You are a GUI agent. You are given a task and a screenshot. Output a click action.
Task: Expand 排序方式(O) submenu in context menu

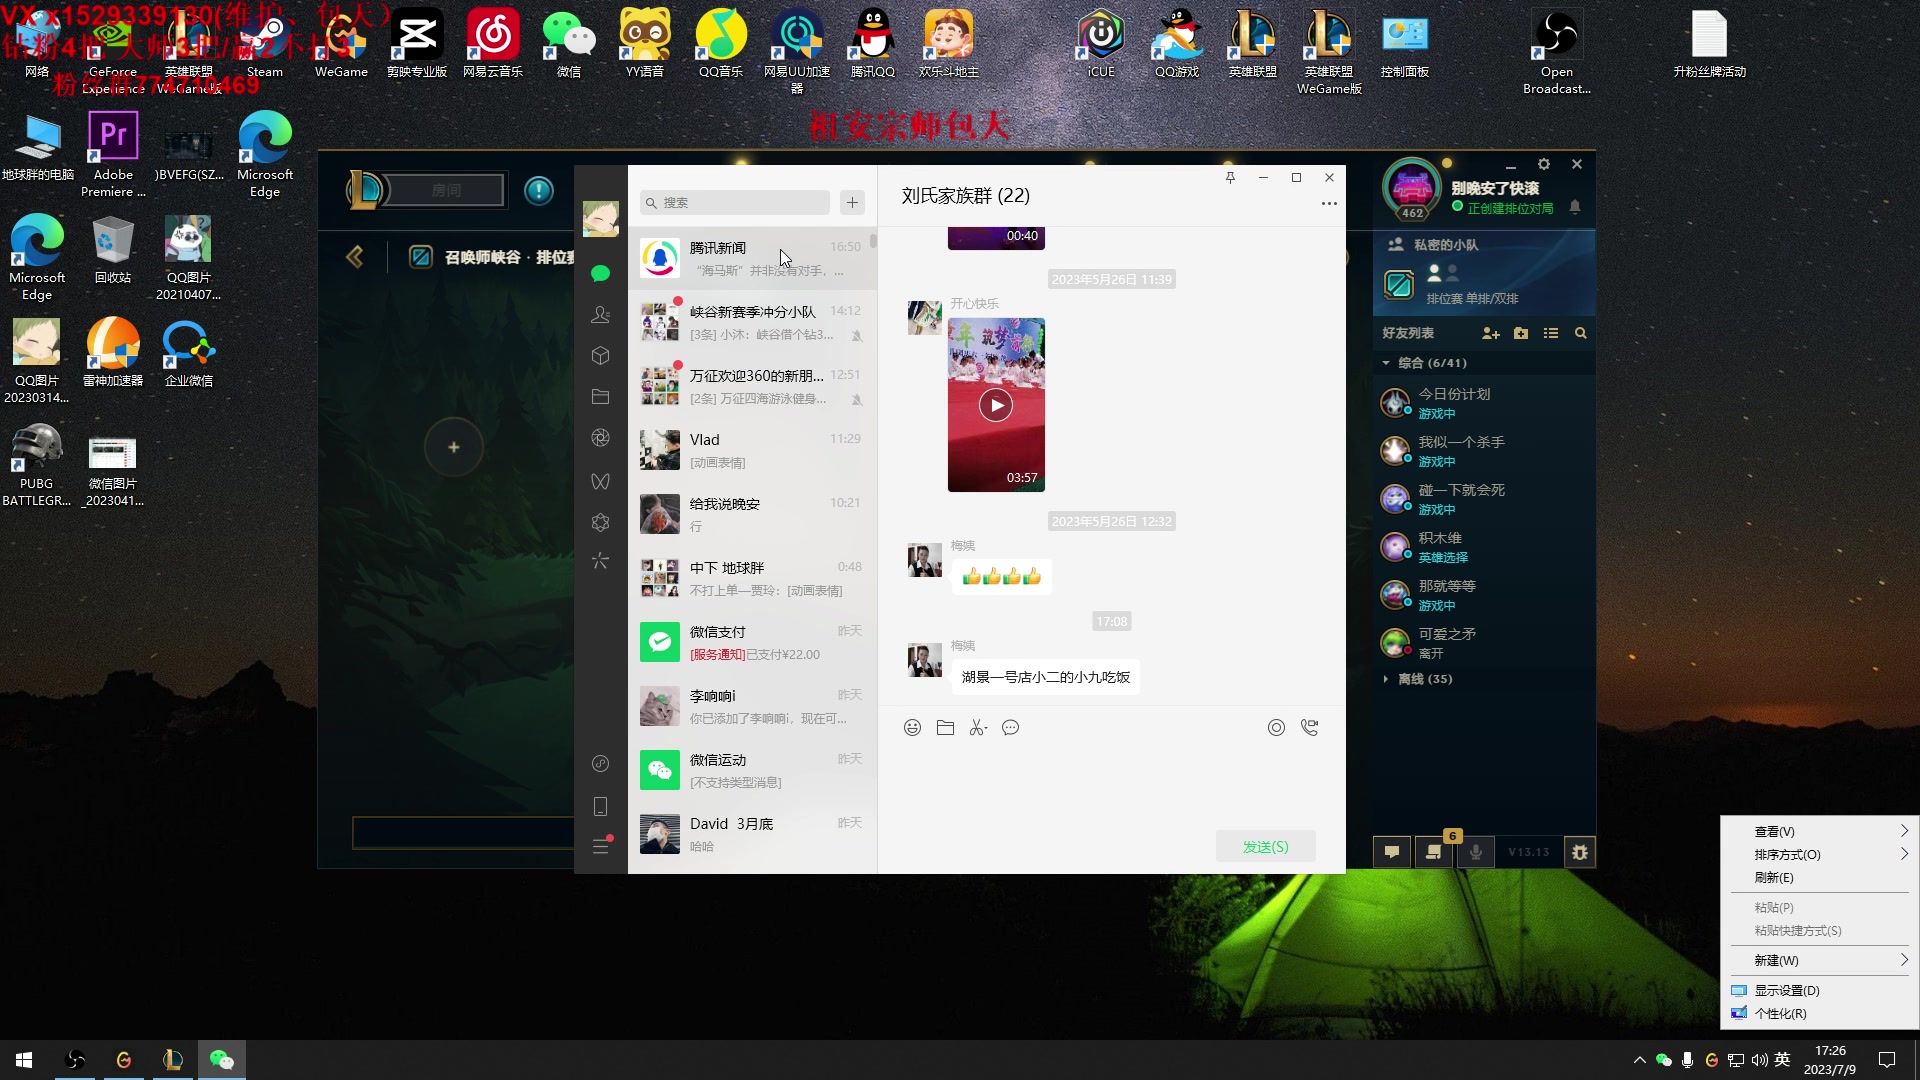1819,855
